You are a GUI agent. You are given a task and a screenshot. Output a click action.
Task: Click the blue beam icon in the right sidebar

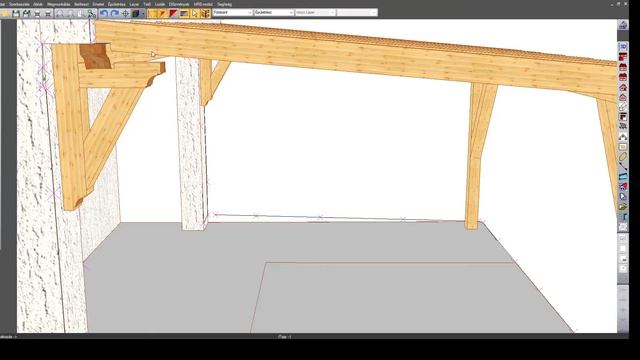pos(623,177)
